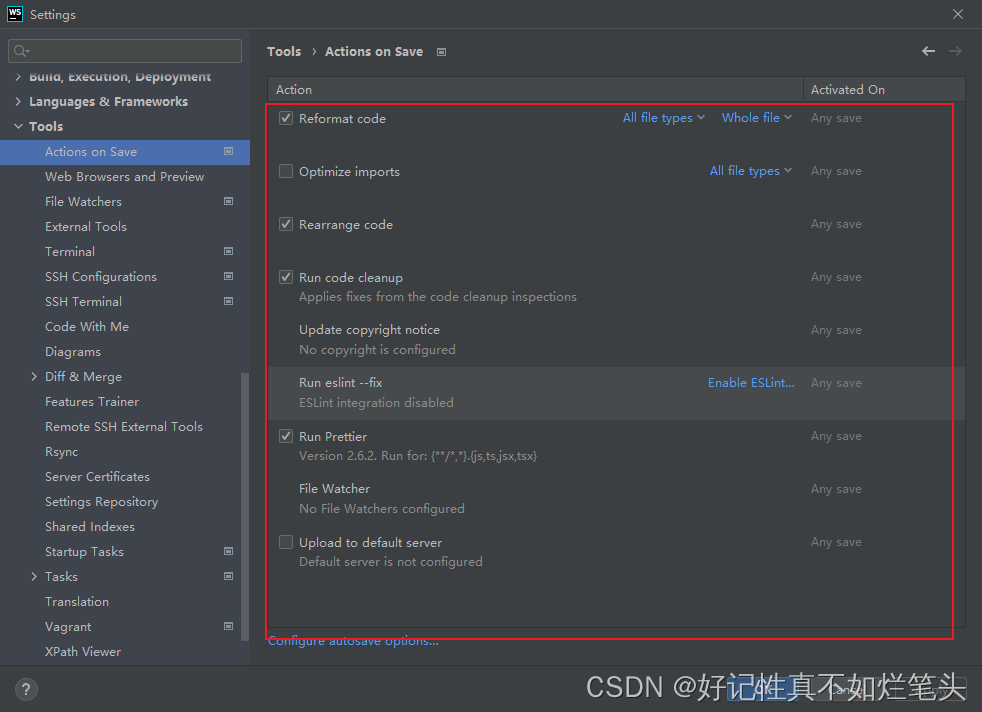982x712 pixels.
Task: Click the Update copyright notice row
Action: tap(616, 340)
